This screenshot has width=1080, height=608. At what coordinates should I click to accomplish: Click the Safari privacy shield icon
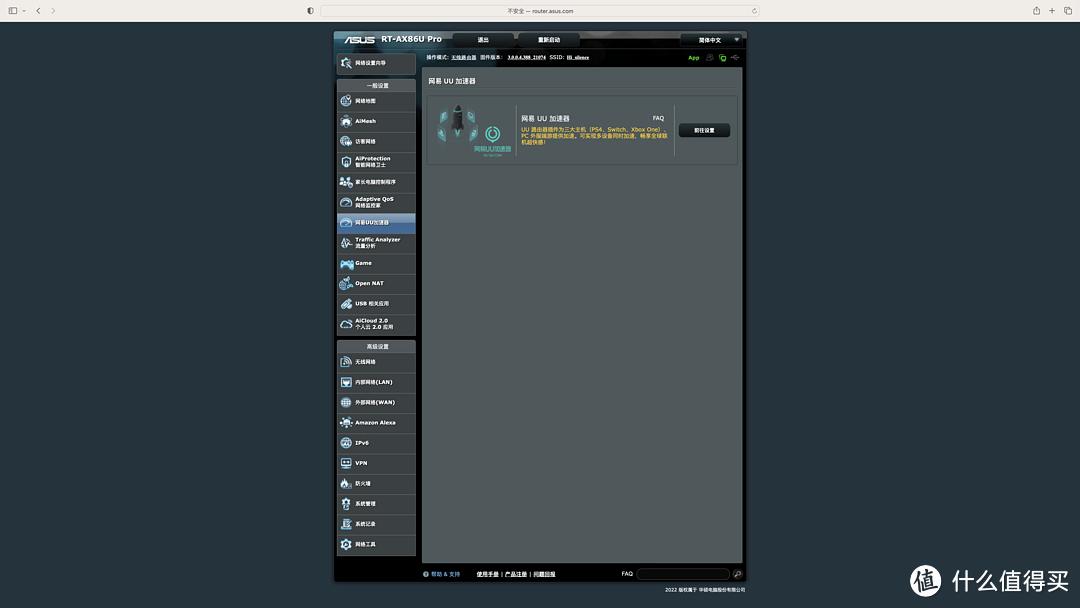[x=311, y=11]
